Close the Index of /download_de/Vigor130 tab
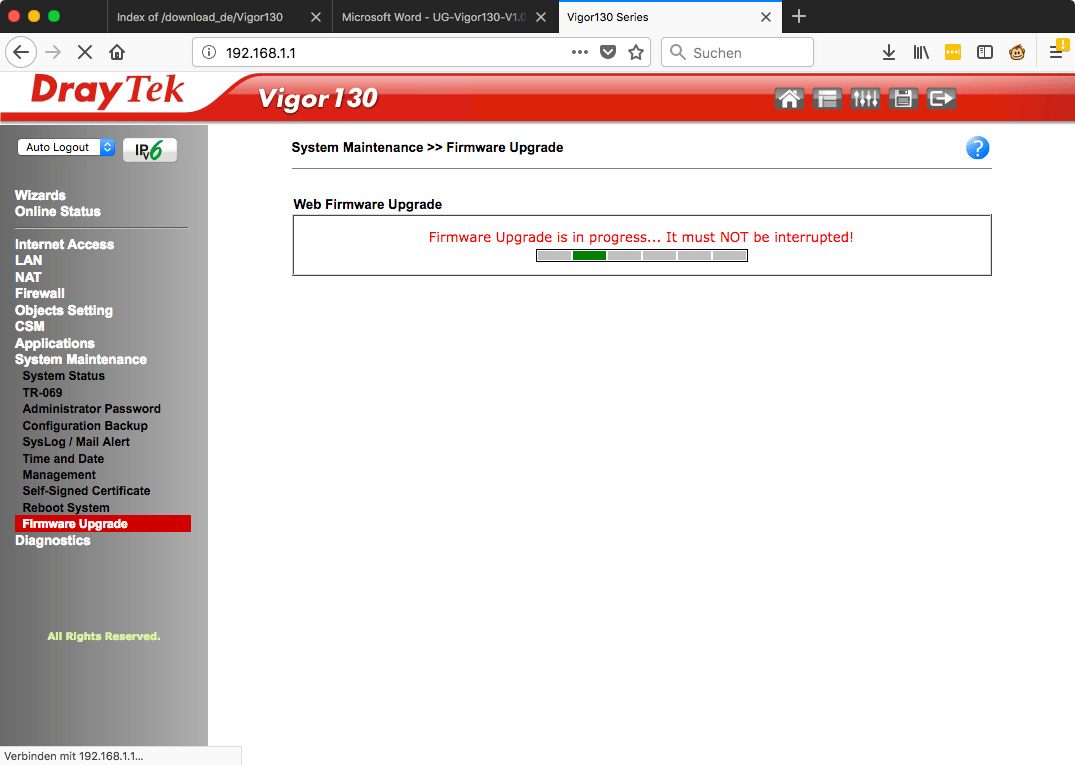This screenshot has width=1075, height=765. coord(316,17)
